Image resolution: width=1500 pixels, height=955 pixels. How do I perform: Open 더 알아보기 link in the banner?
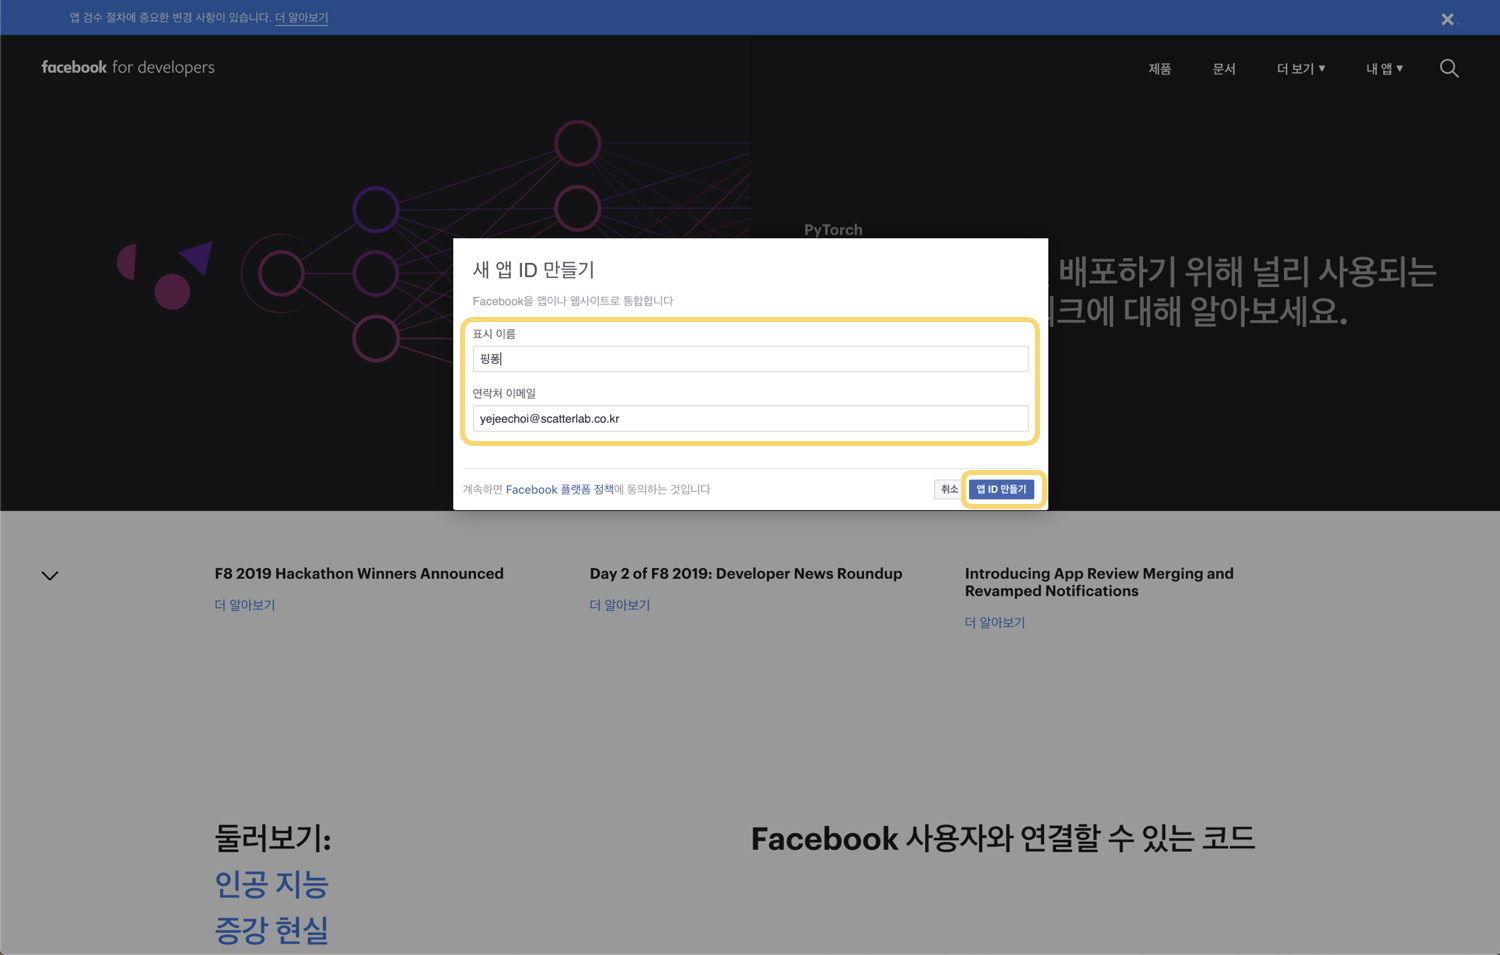click(x=301, y=18)
